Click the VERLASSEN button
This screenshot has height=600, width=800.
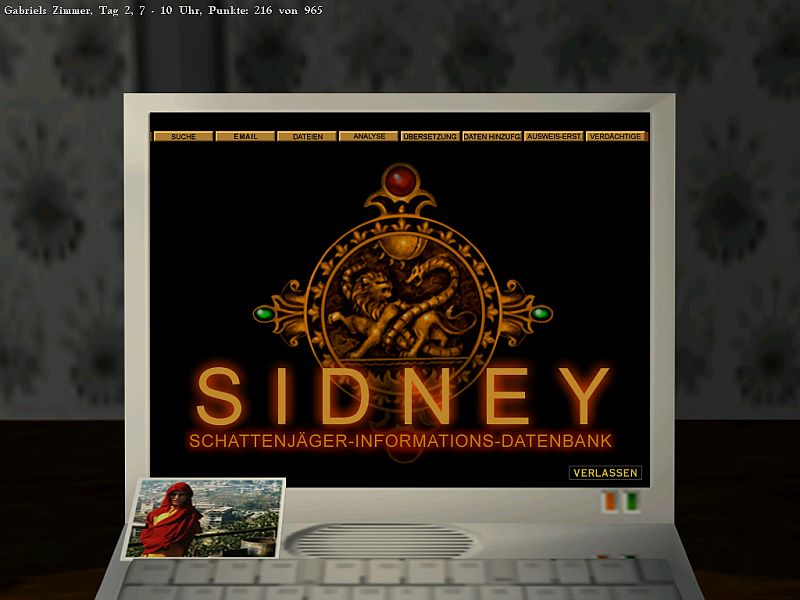point(605,472)
